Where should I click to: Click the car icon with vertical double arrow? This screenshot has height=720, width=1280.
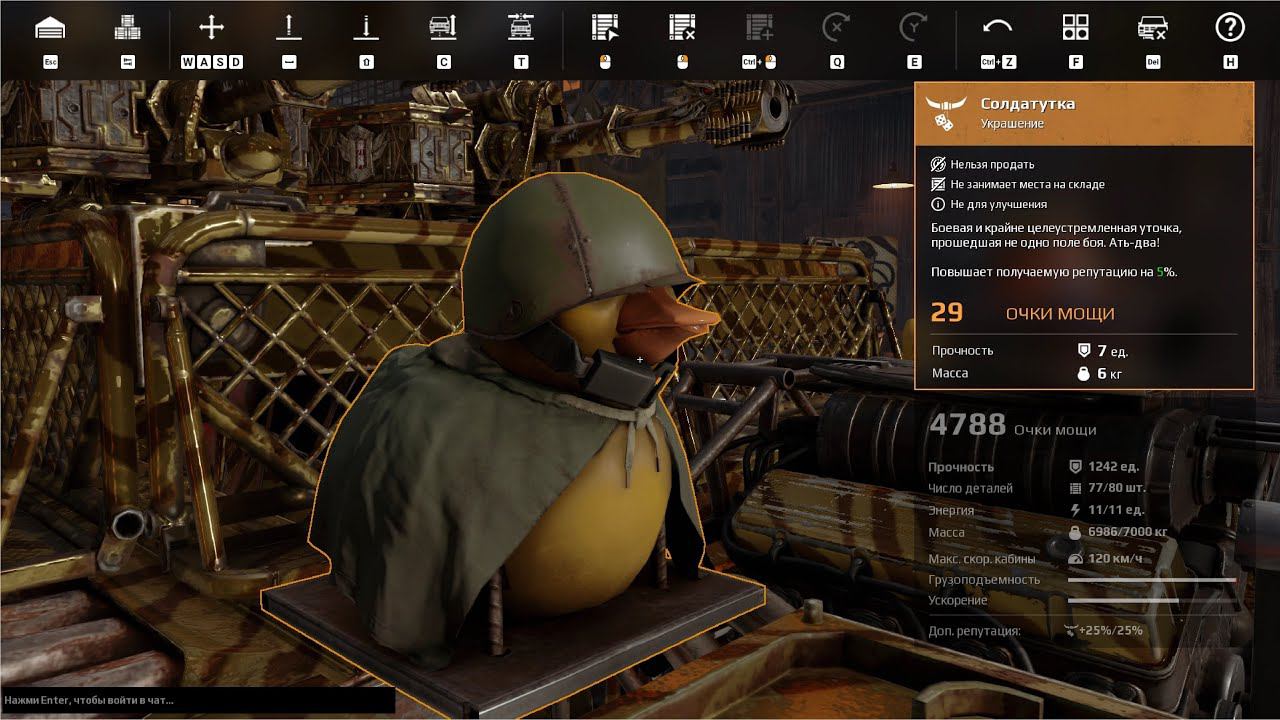pyautogui.click(x=444, y=28)
